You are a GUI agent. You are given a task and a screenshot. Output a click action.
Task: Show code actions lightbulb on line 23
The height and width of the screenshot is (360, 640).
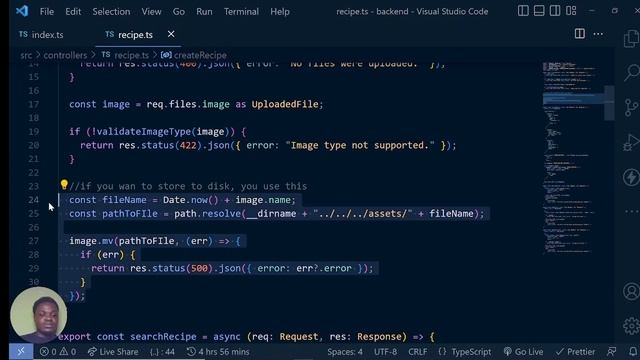pos(64,184)
